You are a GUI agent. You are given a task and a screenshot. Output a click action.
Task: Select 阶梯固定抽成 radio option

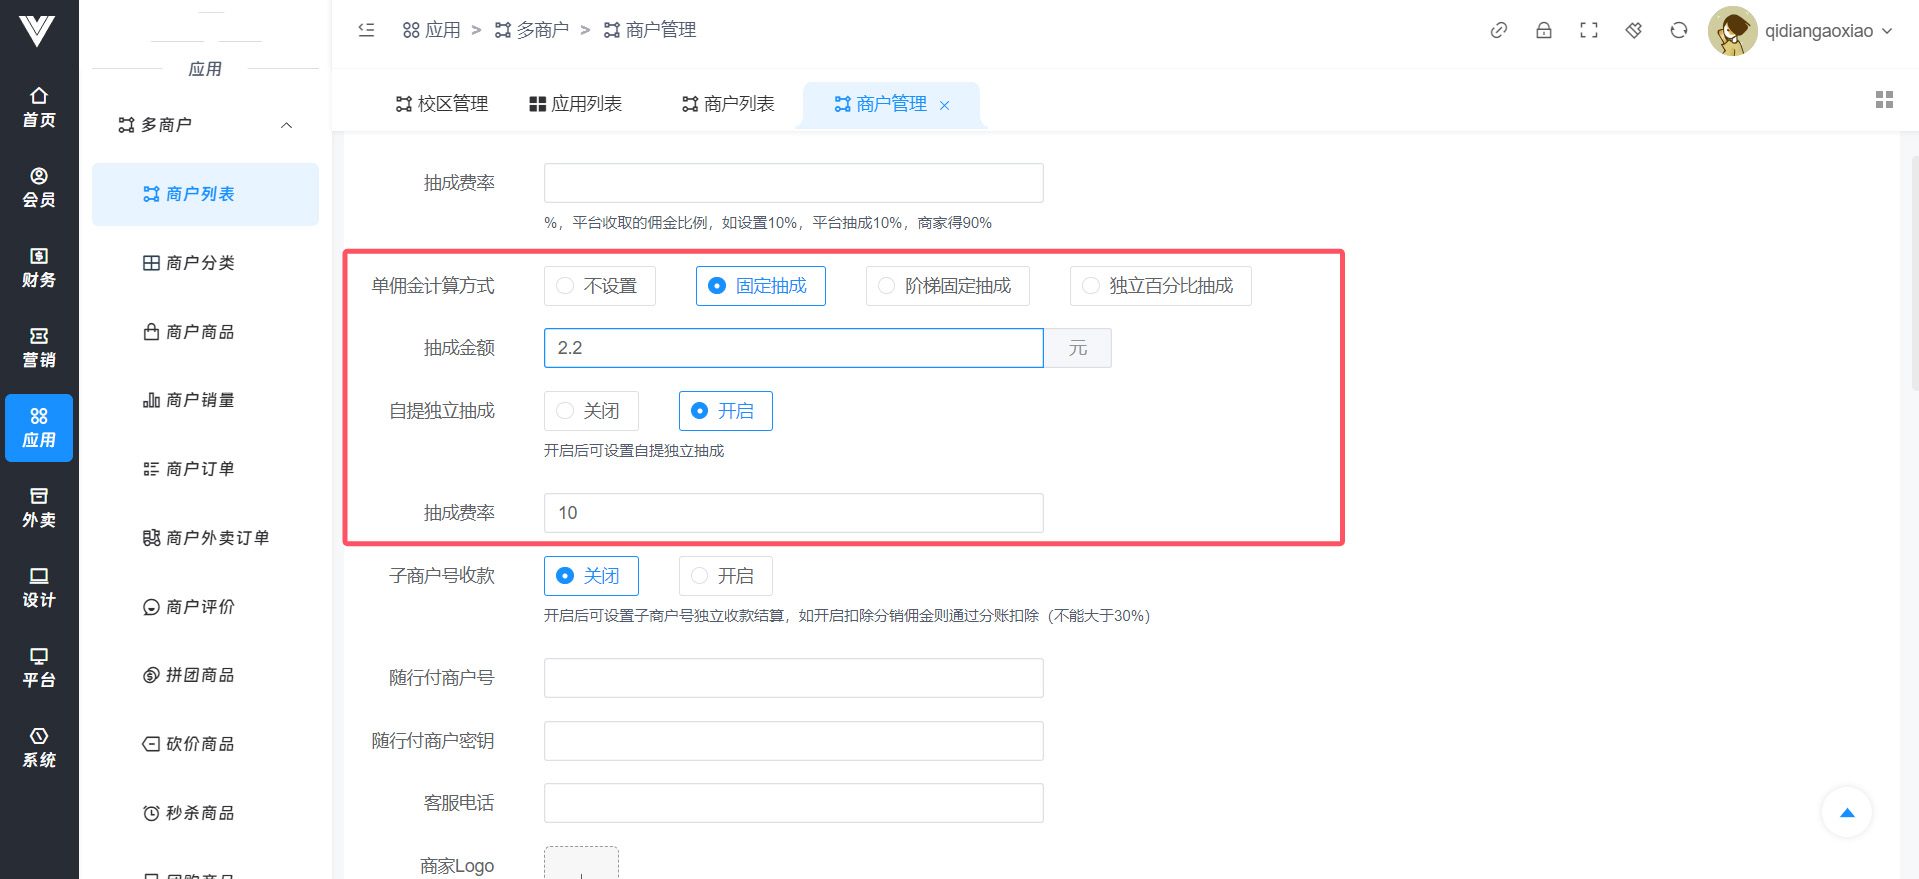pos(947,286)
